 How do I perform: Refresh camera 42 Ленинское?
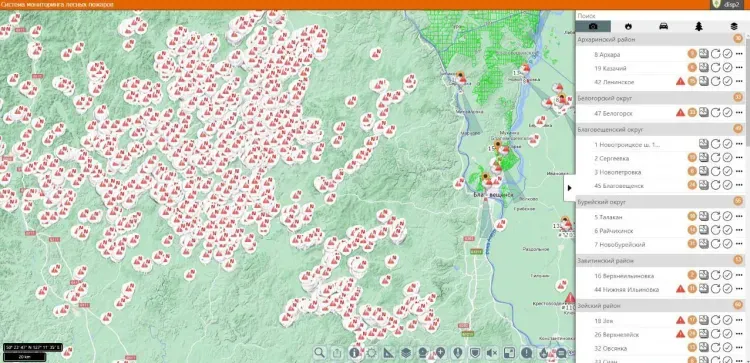(716, 82)
